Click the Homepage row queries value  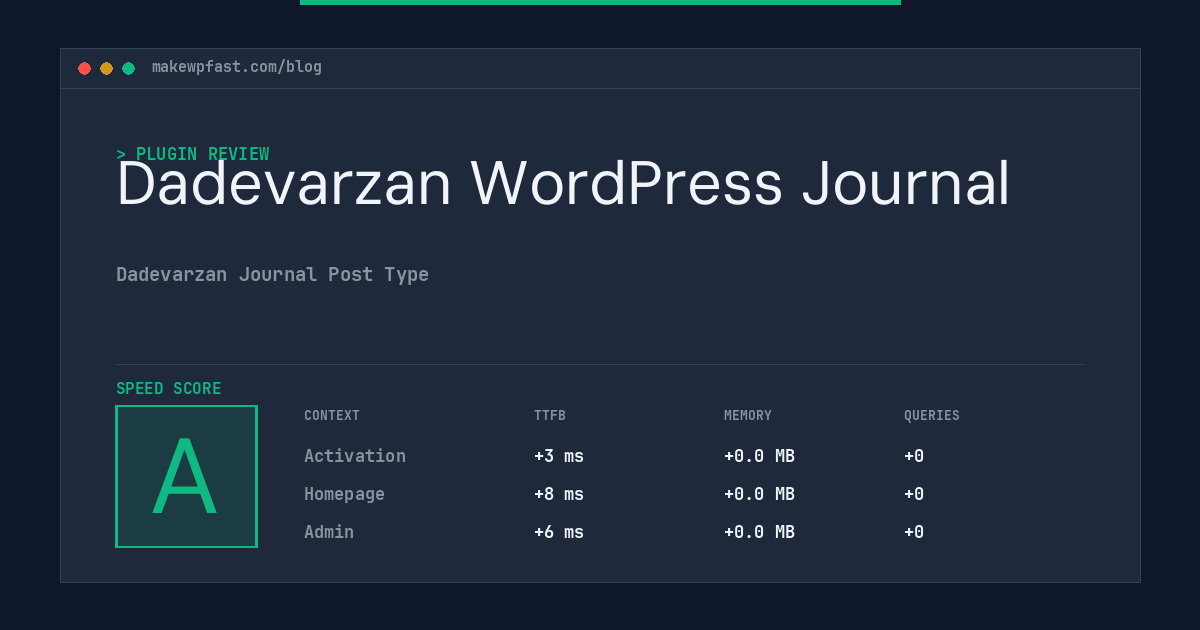(914, 494)
